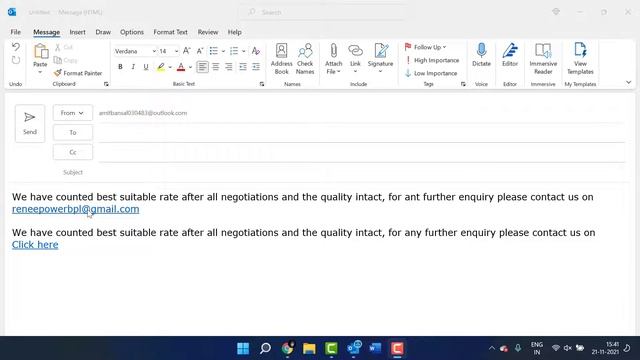Screen dimensions: 640x360
Task: Clear all formatting
Action: pos(256,51)
